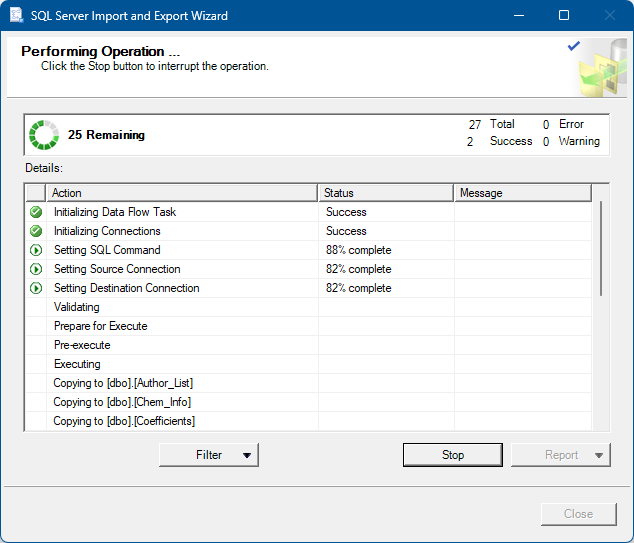Click the Stop button
634x543 pixels.
453,455
